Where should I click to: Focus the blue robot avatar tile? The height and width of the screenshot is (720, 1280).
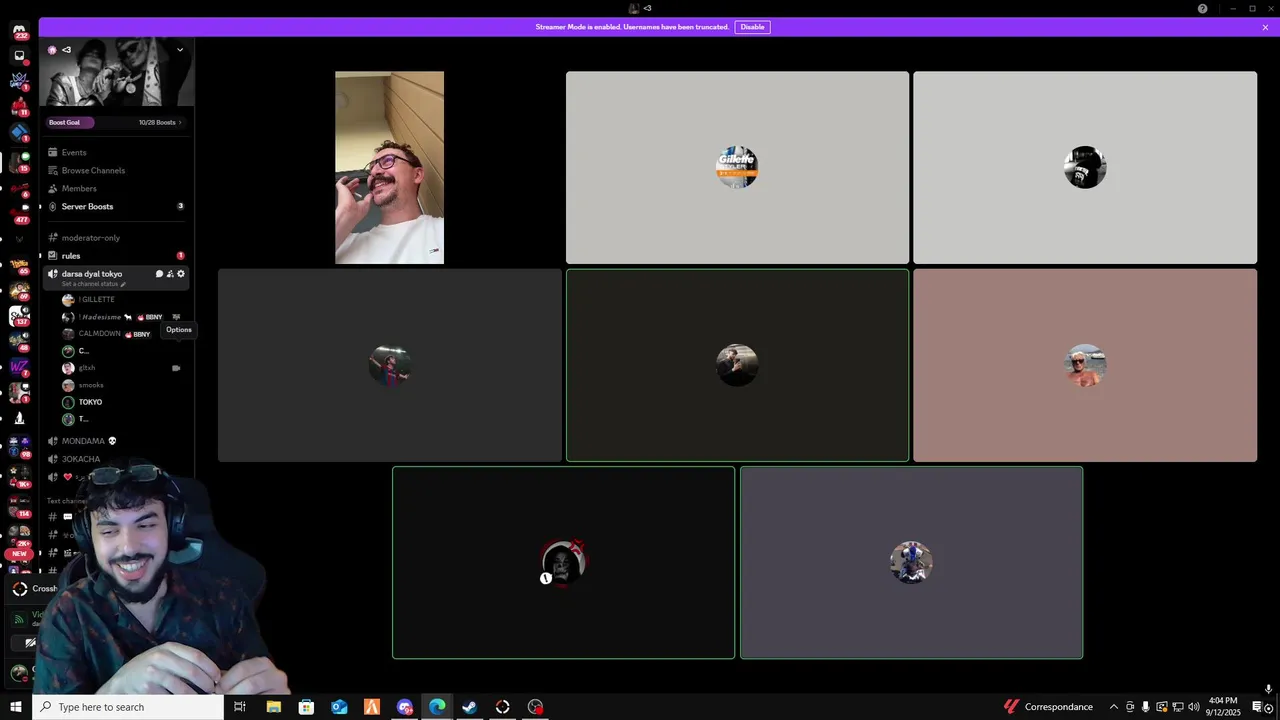pos(911,562)
